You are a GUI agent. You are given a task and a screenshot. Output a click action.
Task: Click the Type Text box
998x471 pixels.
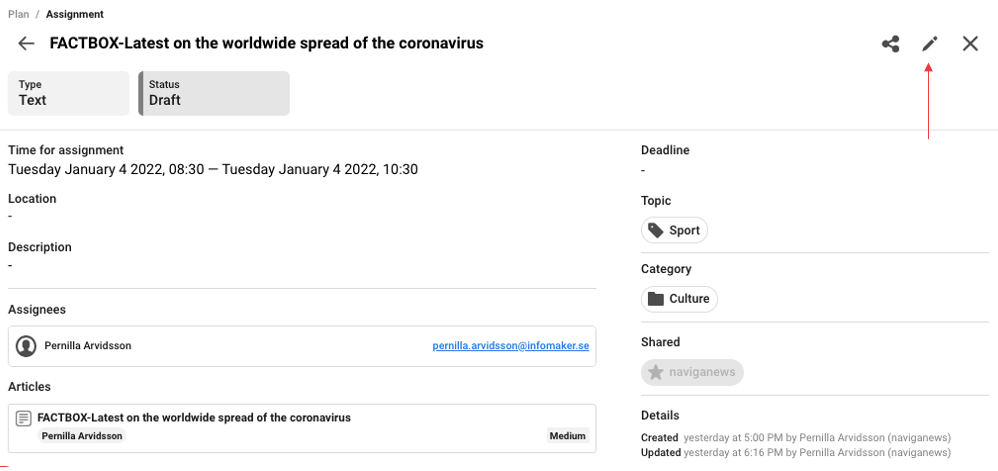[x=69, y=93]
